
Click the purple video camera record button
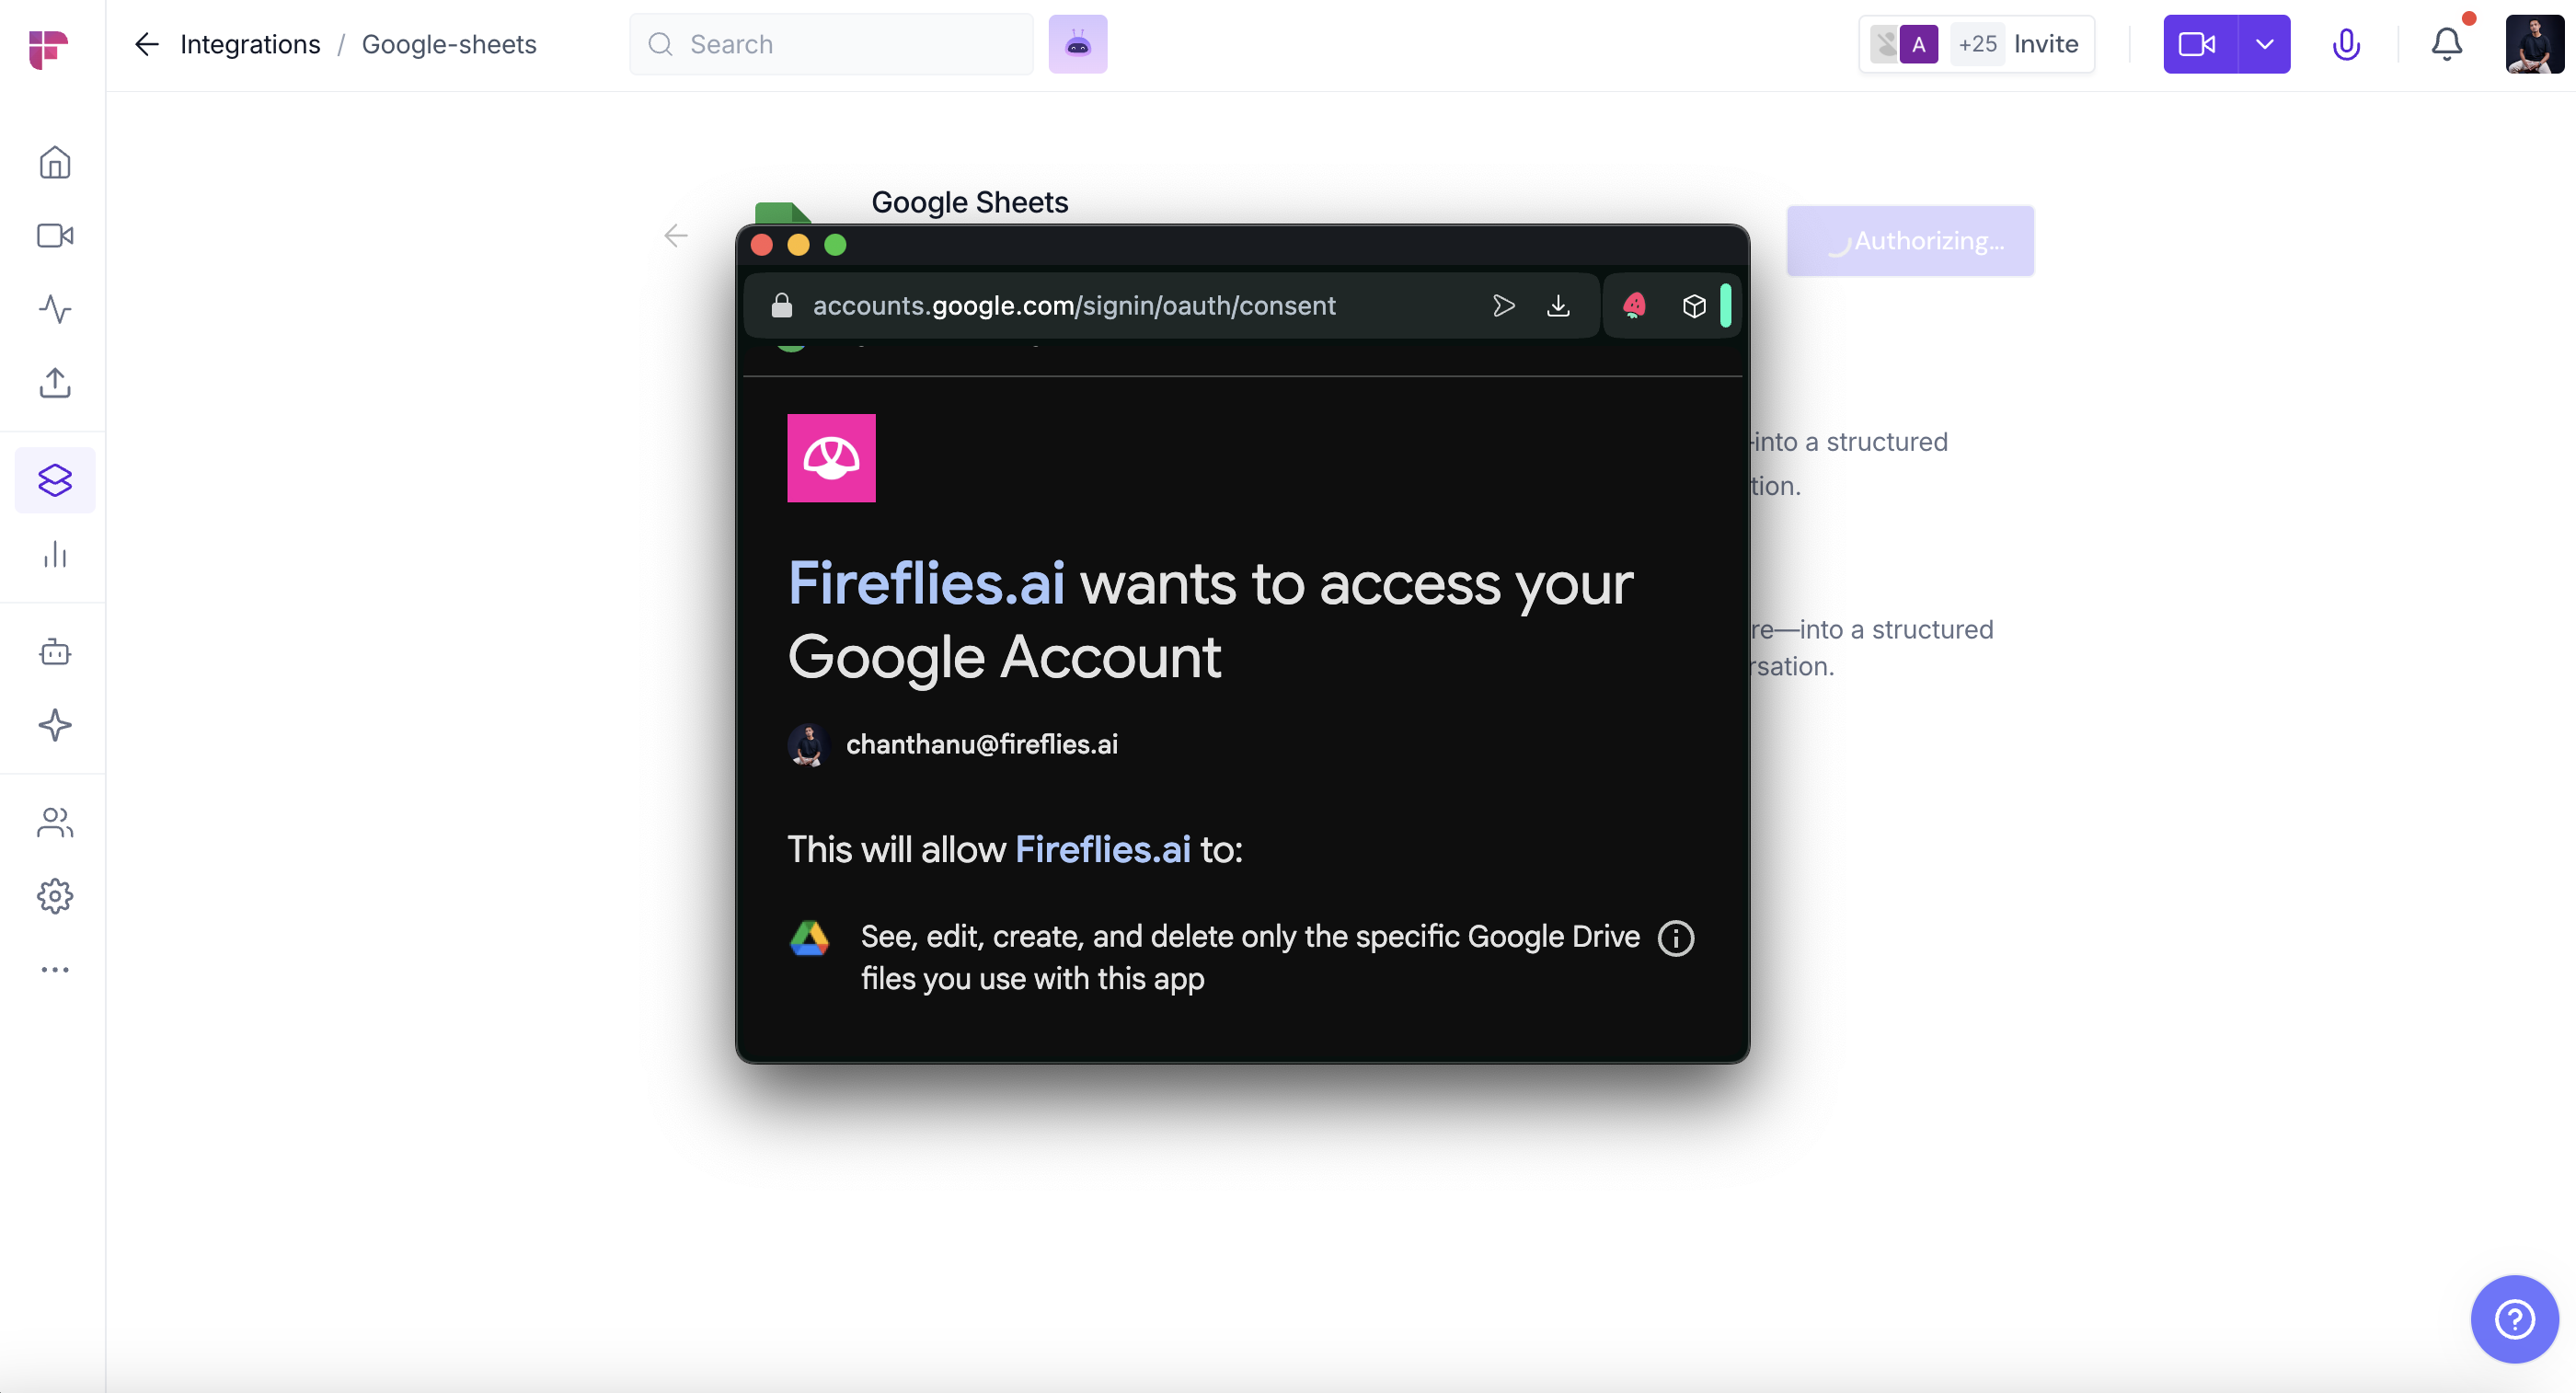pyautogui.click(x=2198, y=44)
